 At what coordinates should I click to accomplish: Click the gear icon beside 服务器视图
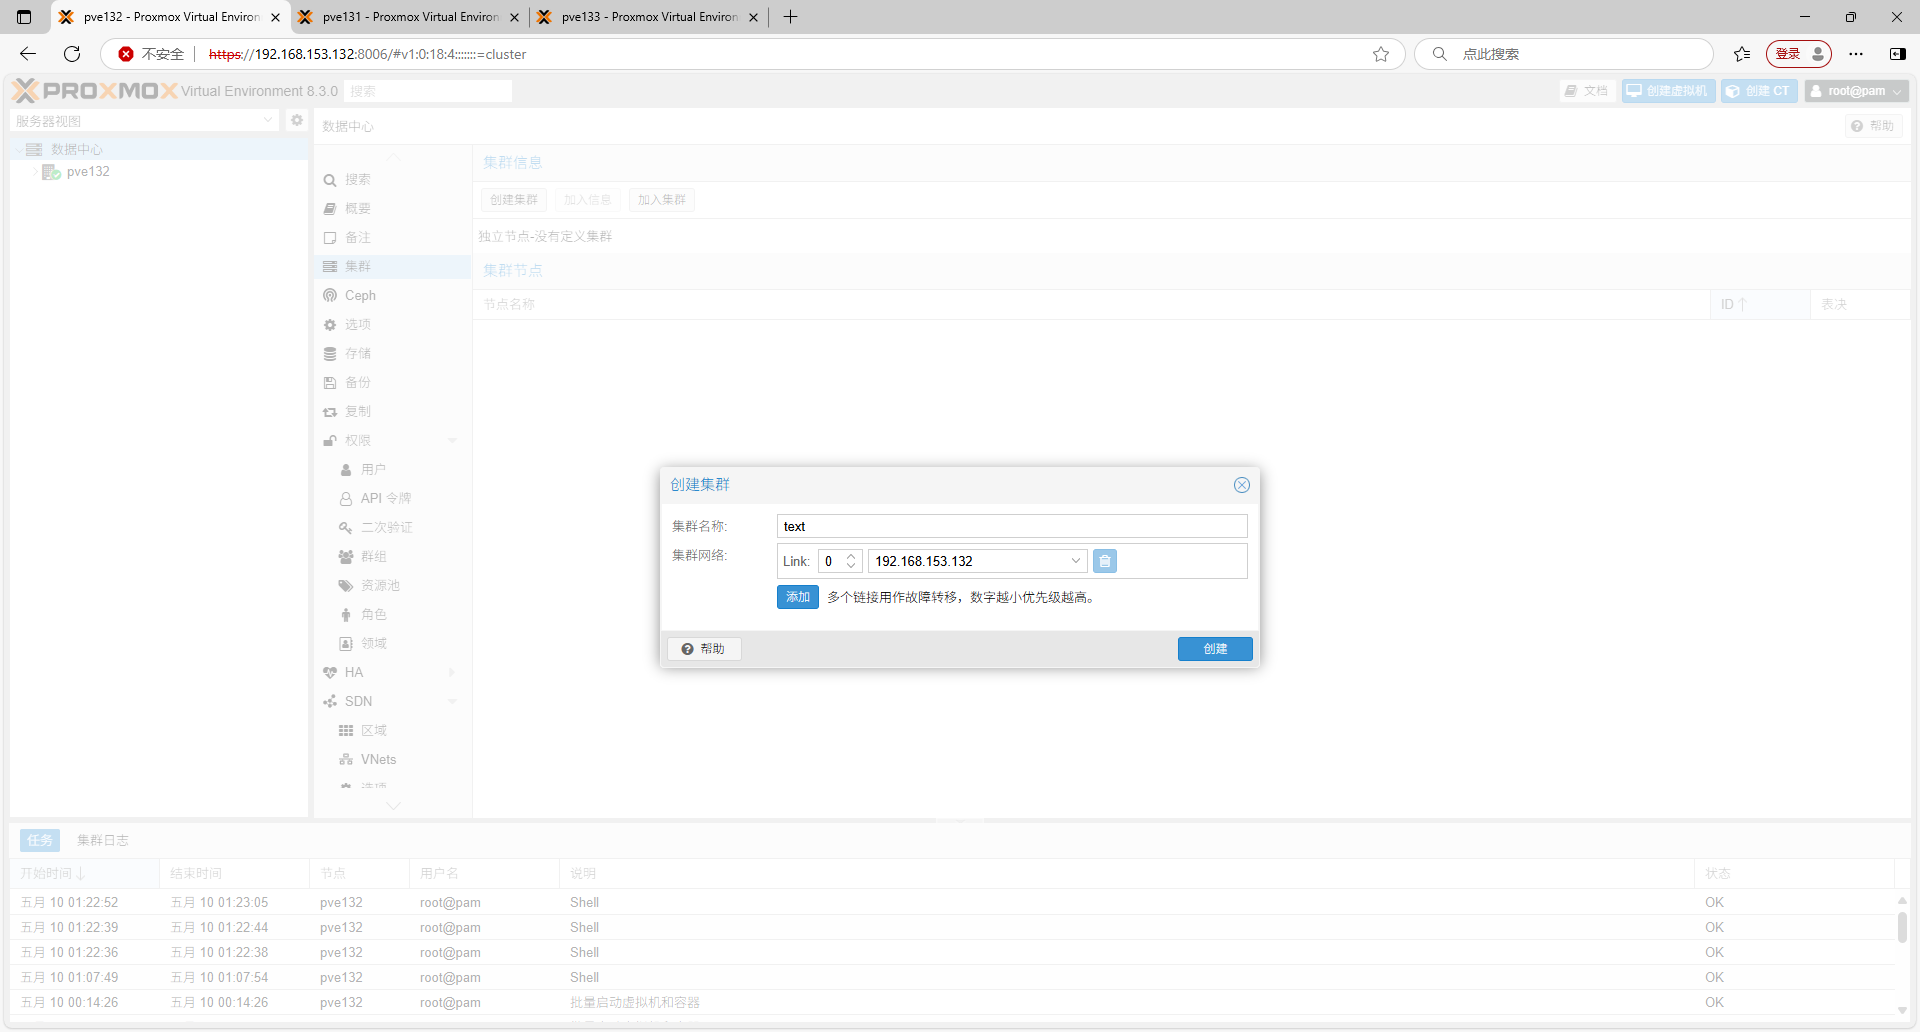point(297,120)
